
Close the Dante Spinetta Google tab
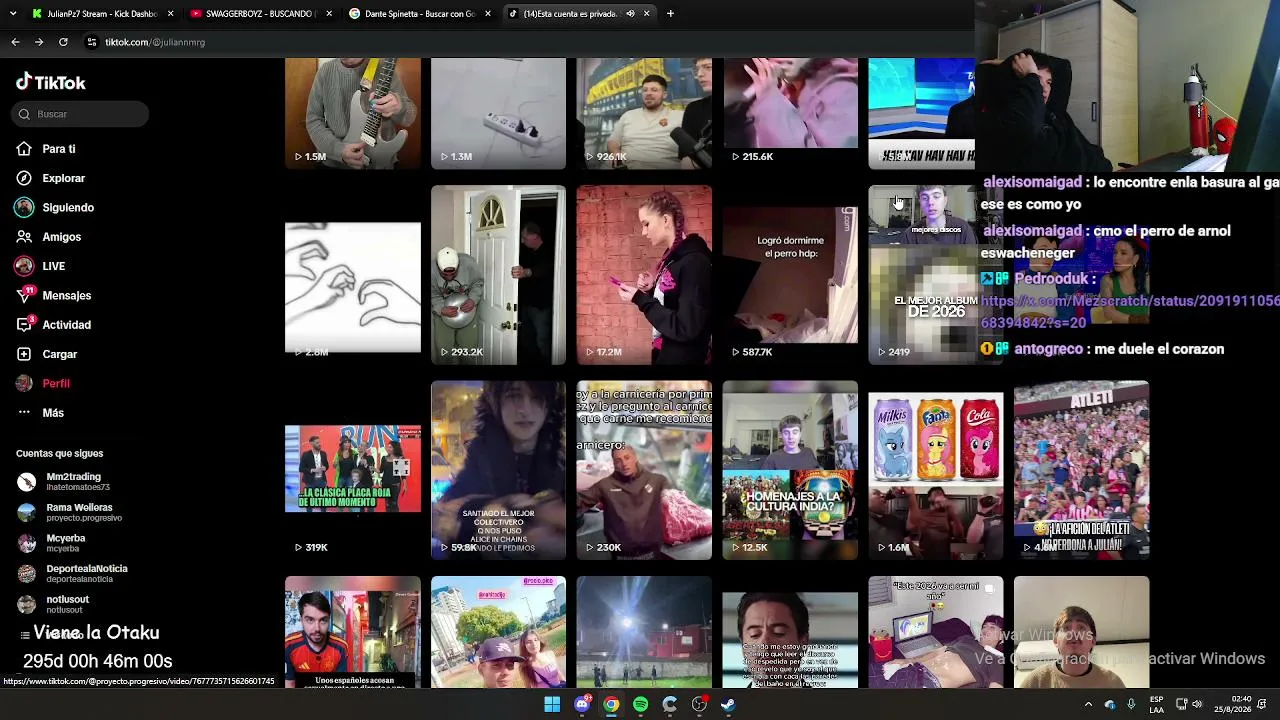click(488, 14)
